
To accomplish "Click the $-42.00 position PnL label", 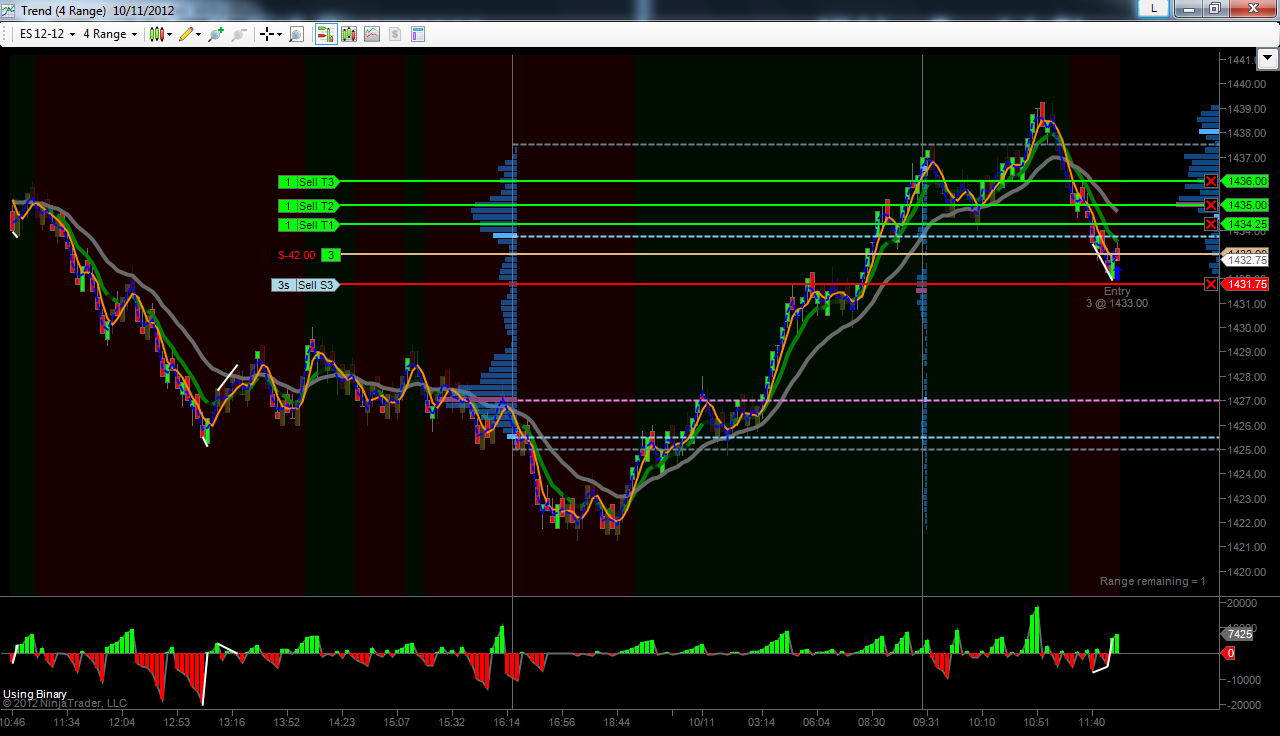I will [297, 255].
